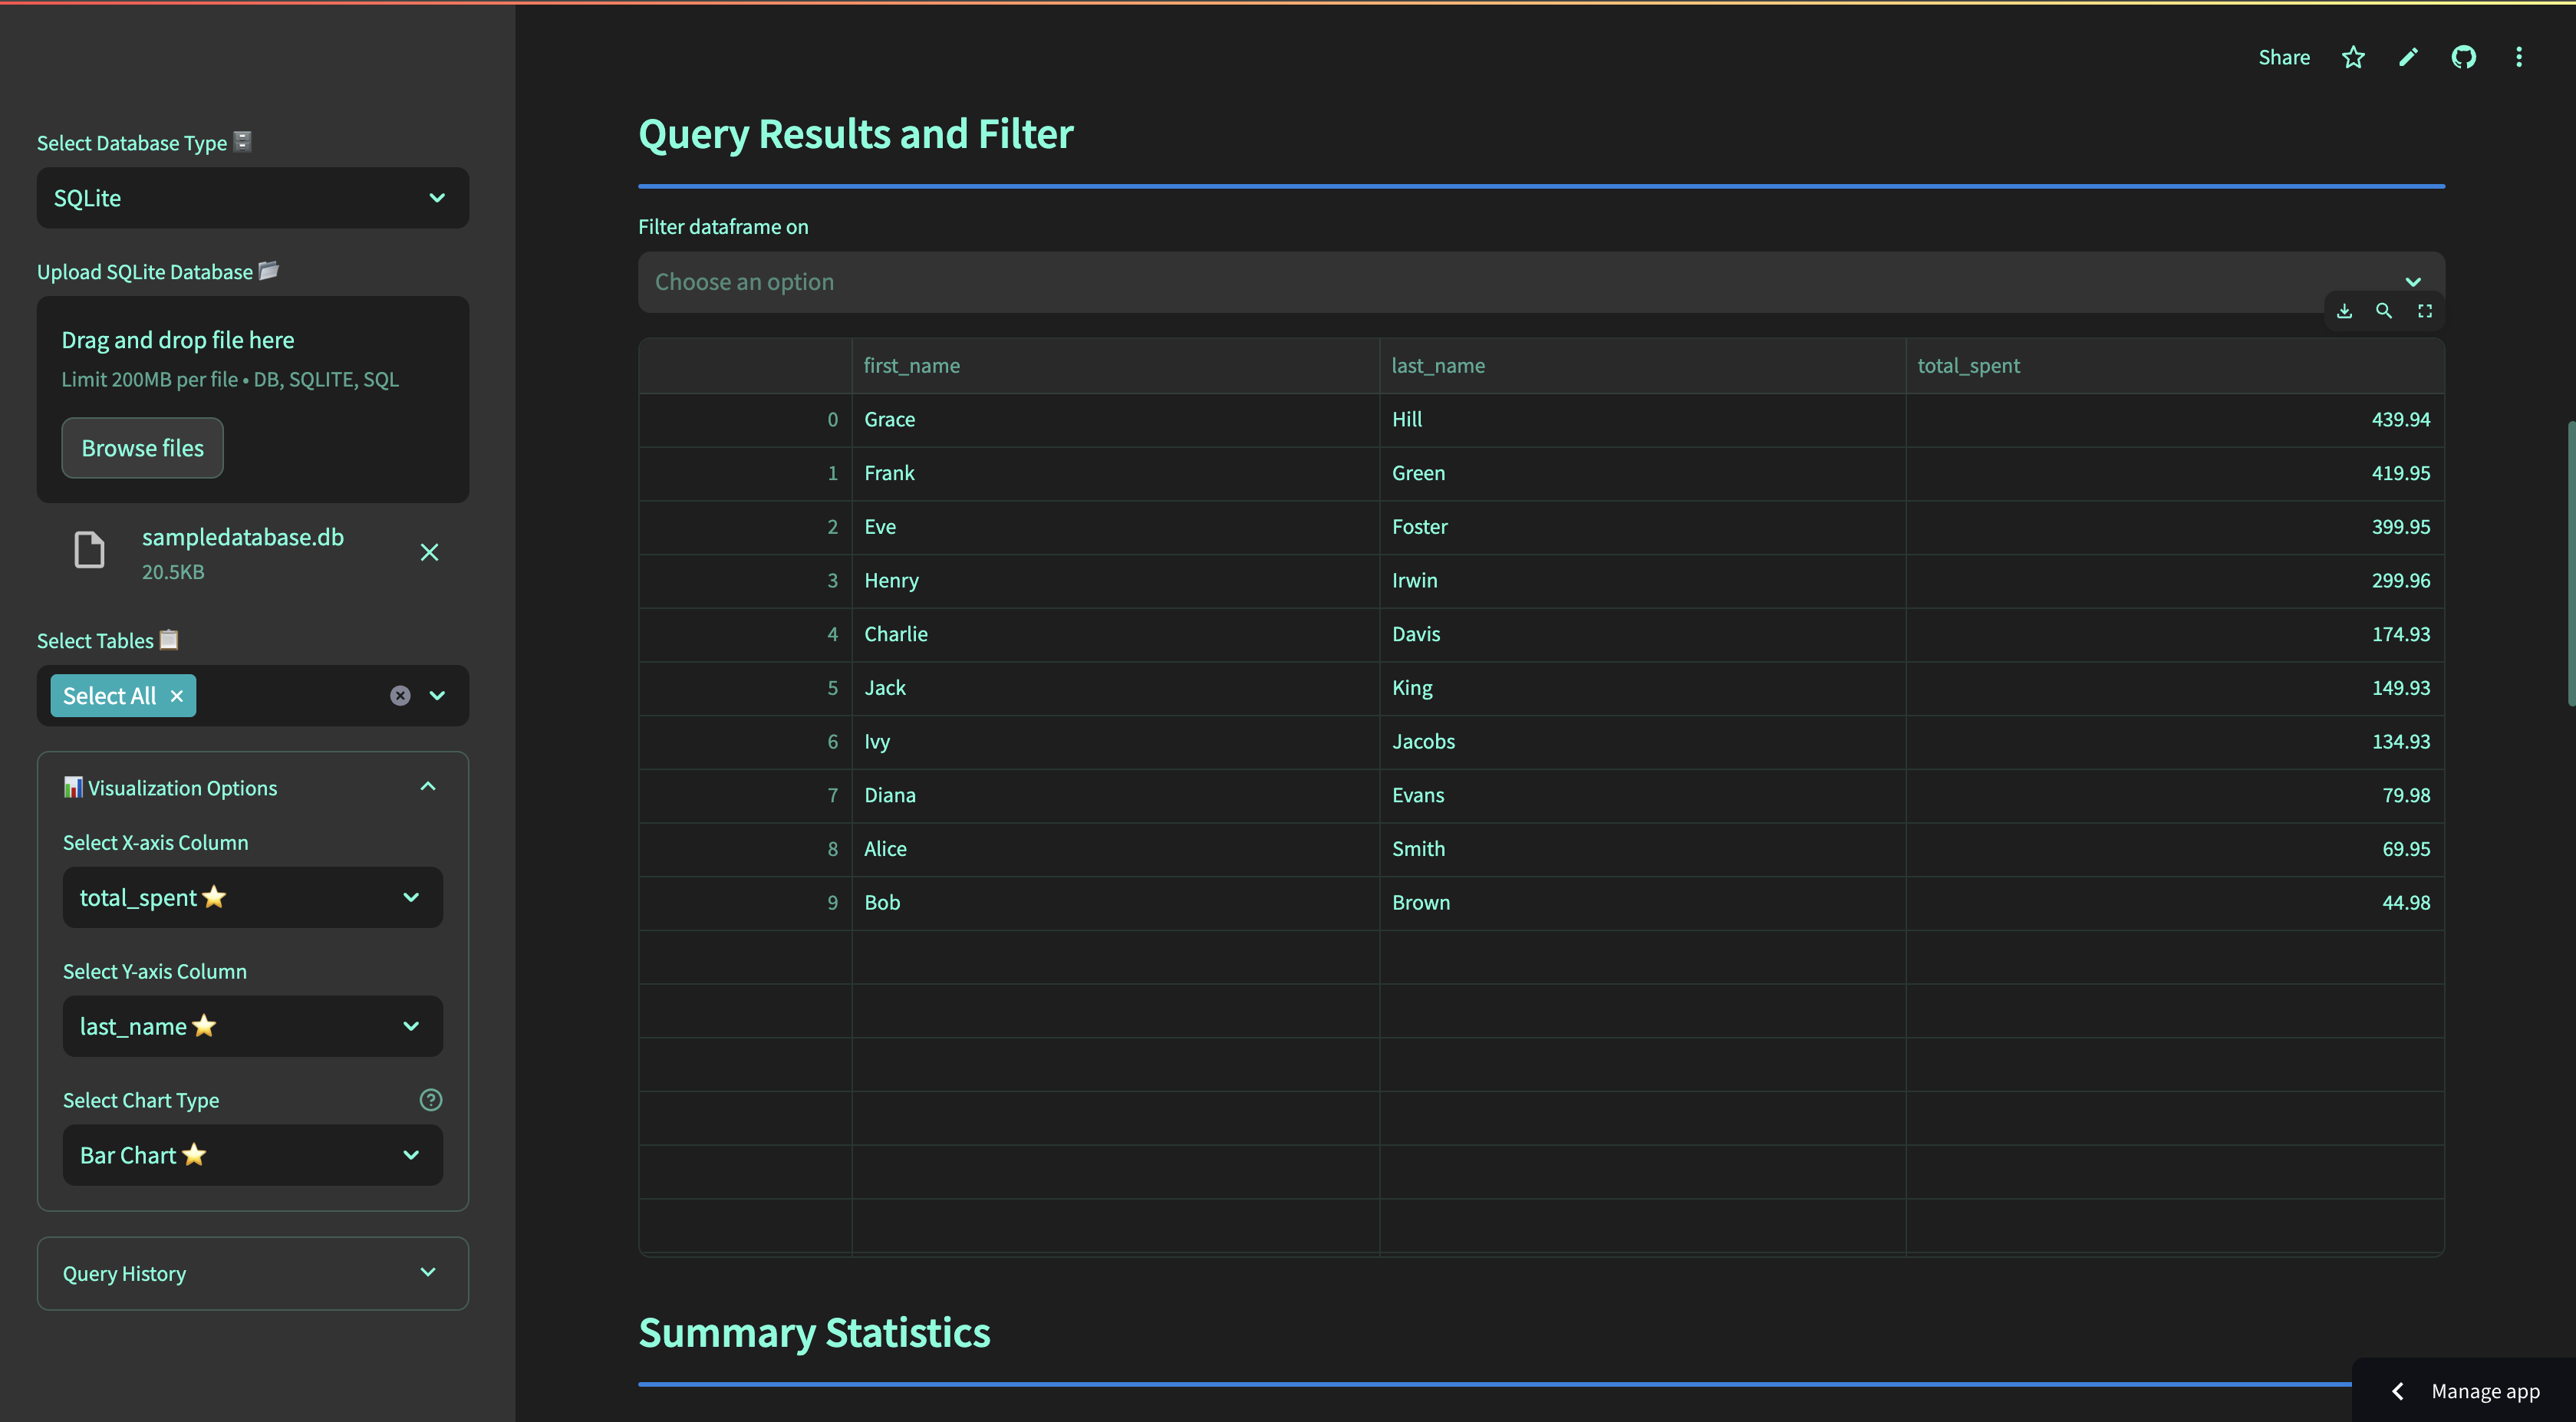Click the dataframe search icon

click(2384, 311)
